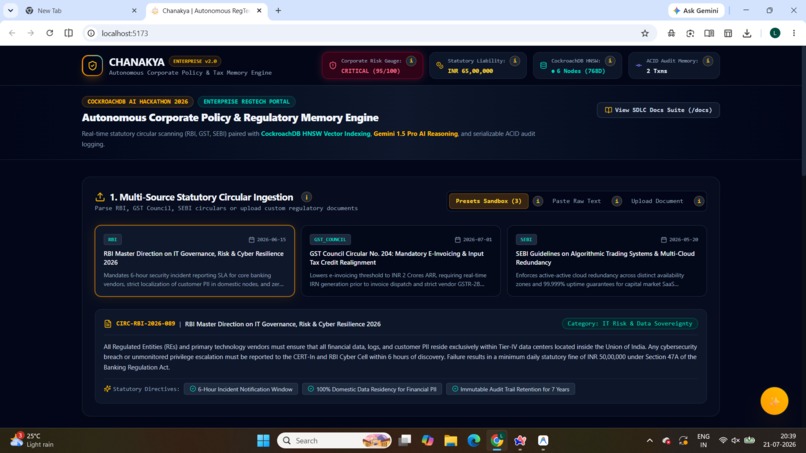Open the orange floating assistant button
806x453 pixels.
click(x=774, y=401)
